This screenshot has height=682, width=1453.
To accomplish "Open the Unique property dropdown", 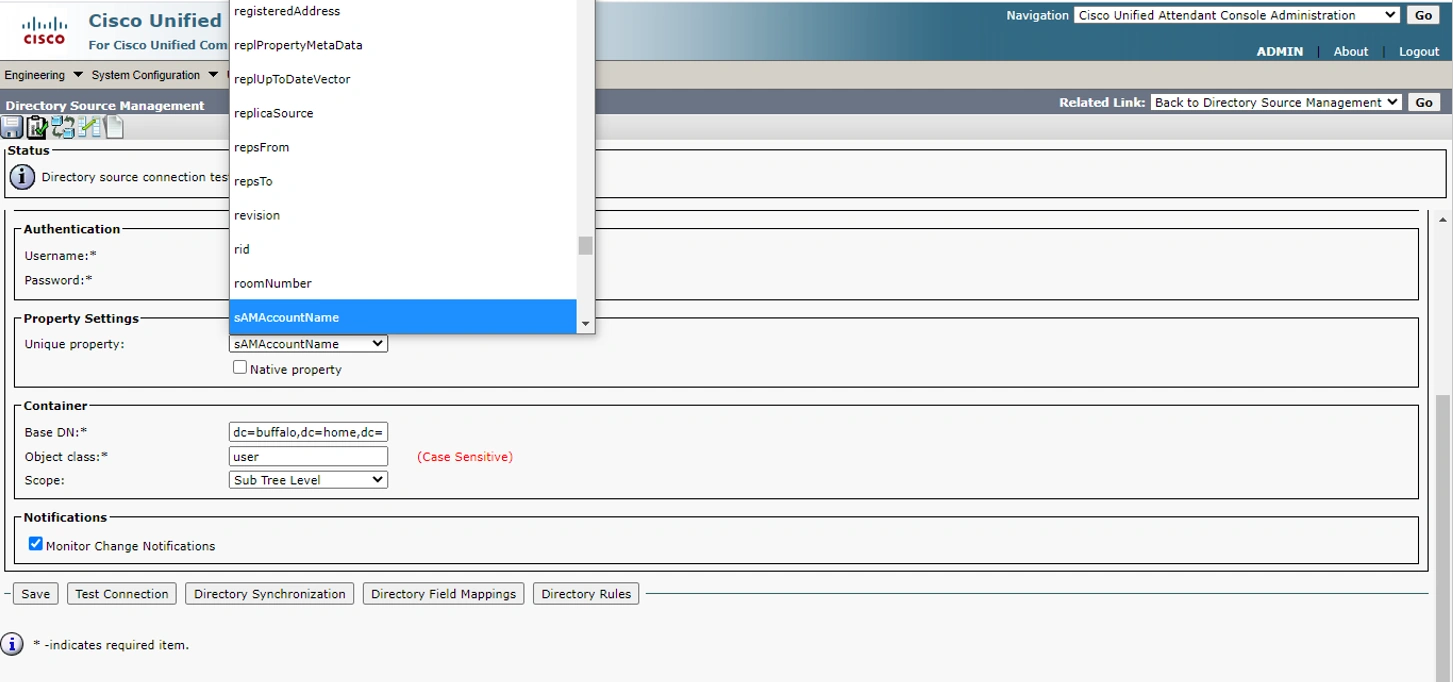I will pyautogui.click(x=308, y=344).
